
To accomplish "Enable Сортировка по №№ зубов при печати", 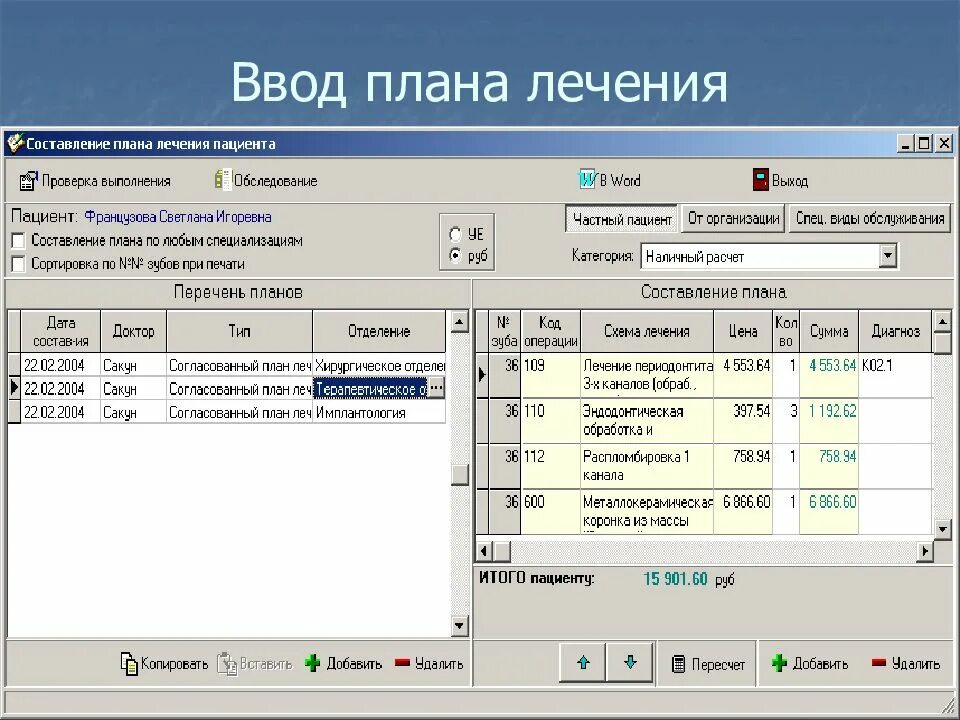I will point(18,264).
